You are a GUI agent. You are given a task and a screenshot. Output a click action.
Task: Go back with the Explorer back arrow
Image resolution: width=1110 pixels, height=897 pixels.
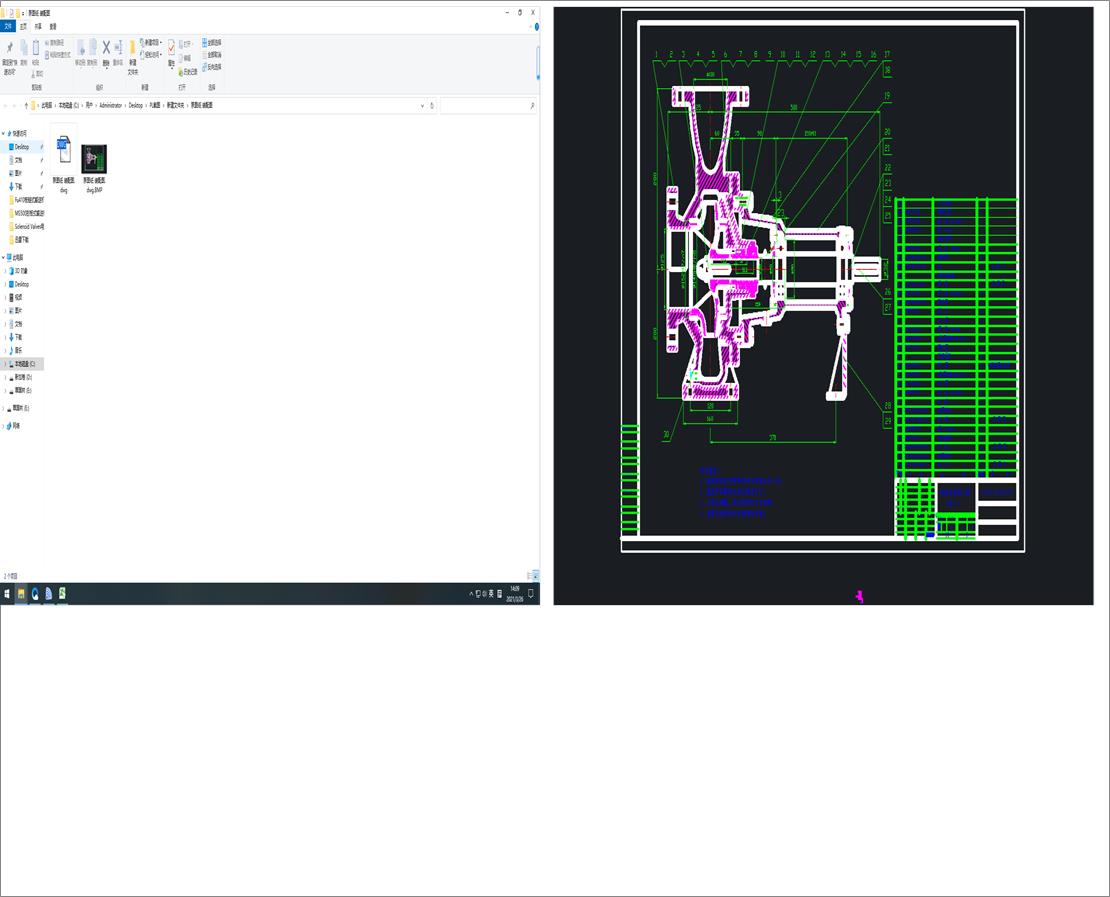(6, 105)
